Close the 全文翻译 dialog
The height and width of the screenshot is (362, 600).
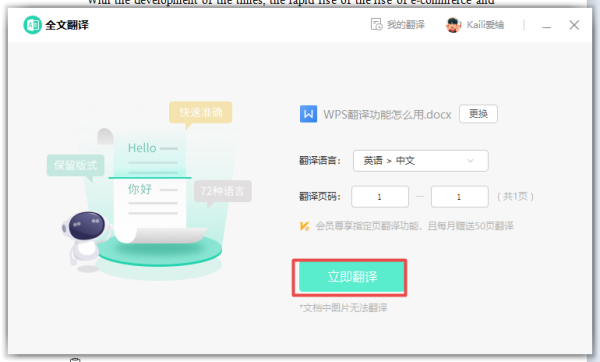(x=574, y=25)
